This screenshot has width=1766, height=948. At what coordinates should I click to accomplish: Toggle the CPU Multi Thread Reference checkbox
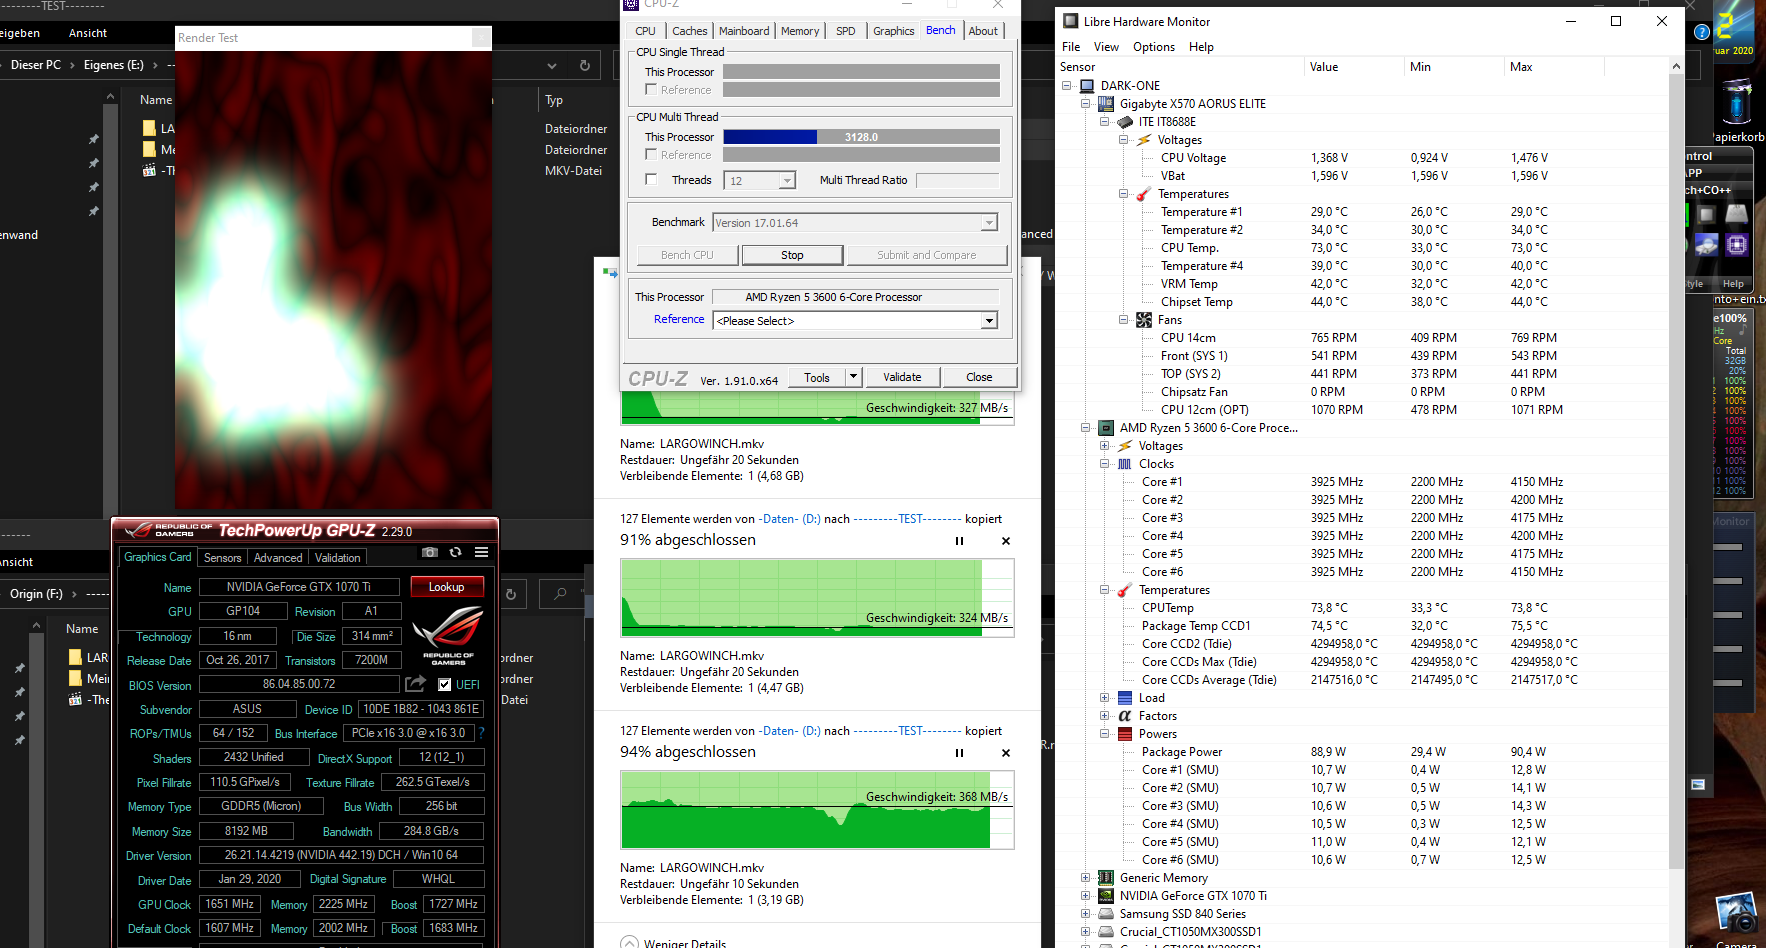click(651, 155)
